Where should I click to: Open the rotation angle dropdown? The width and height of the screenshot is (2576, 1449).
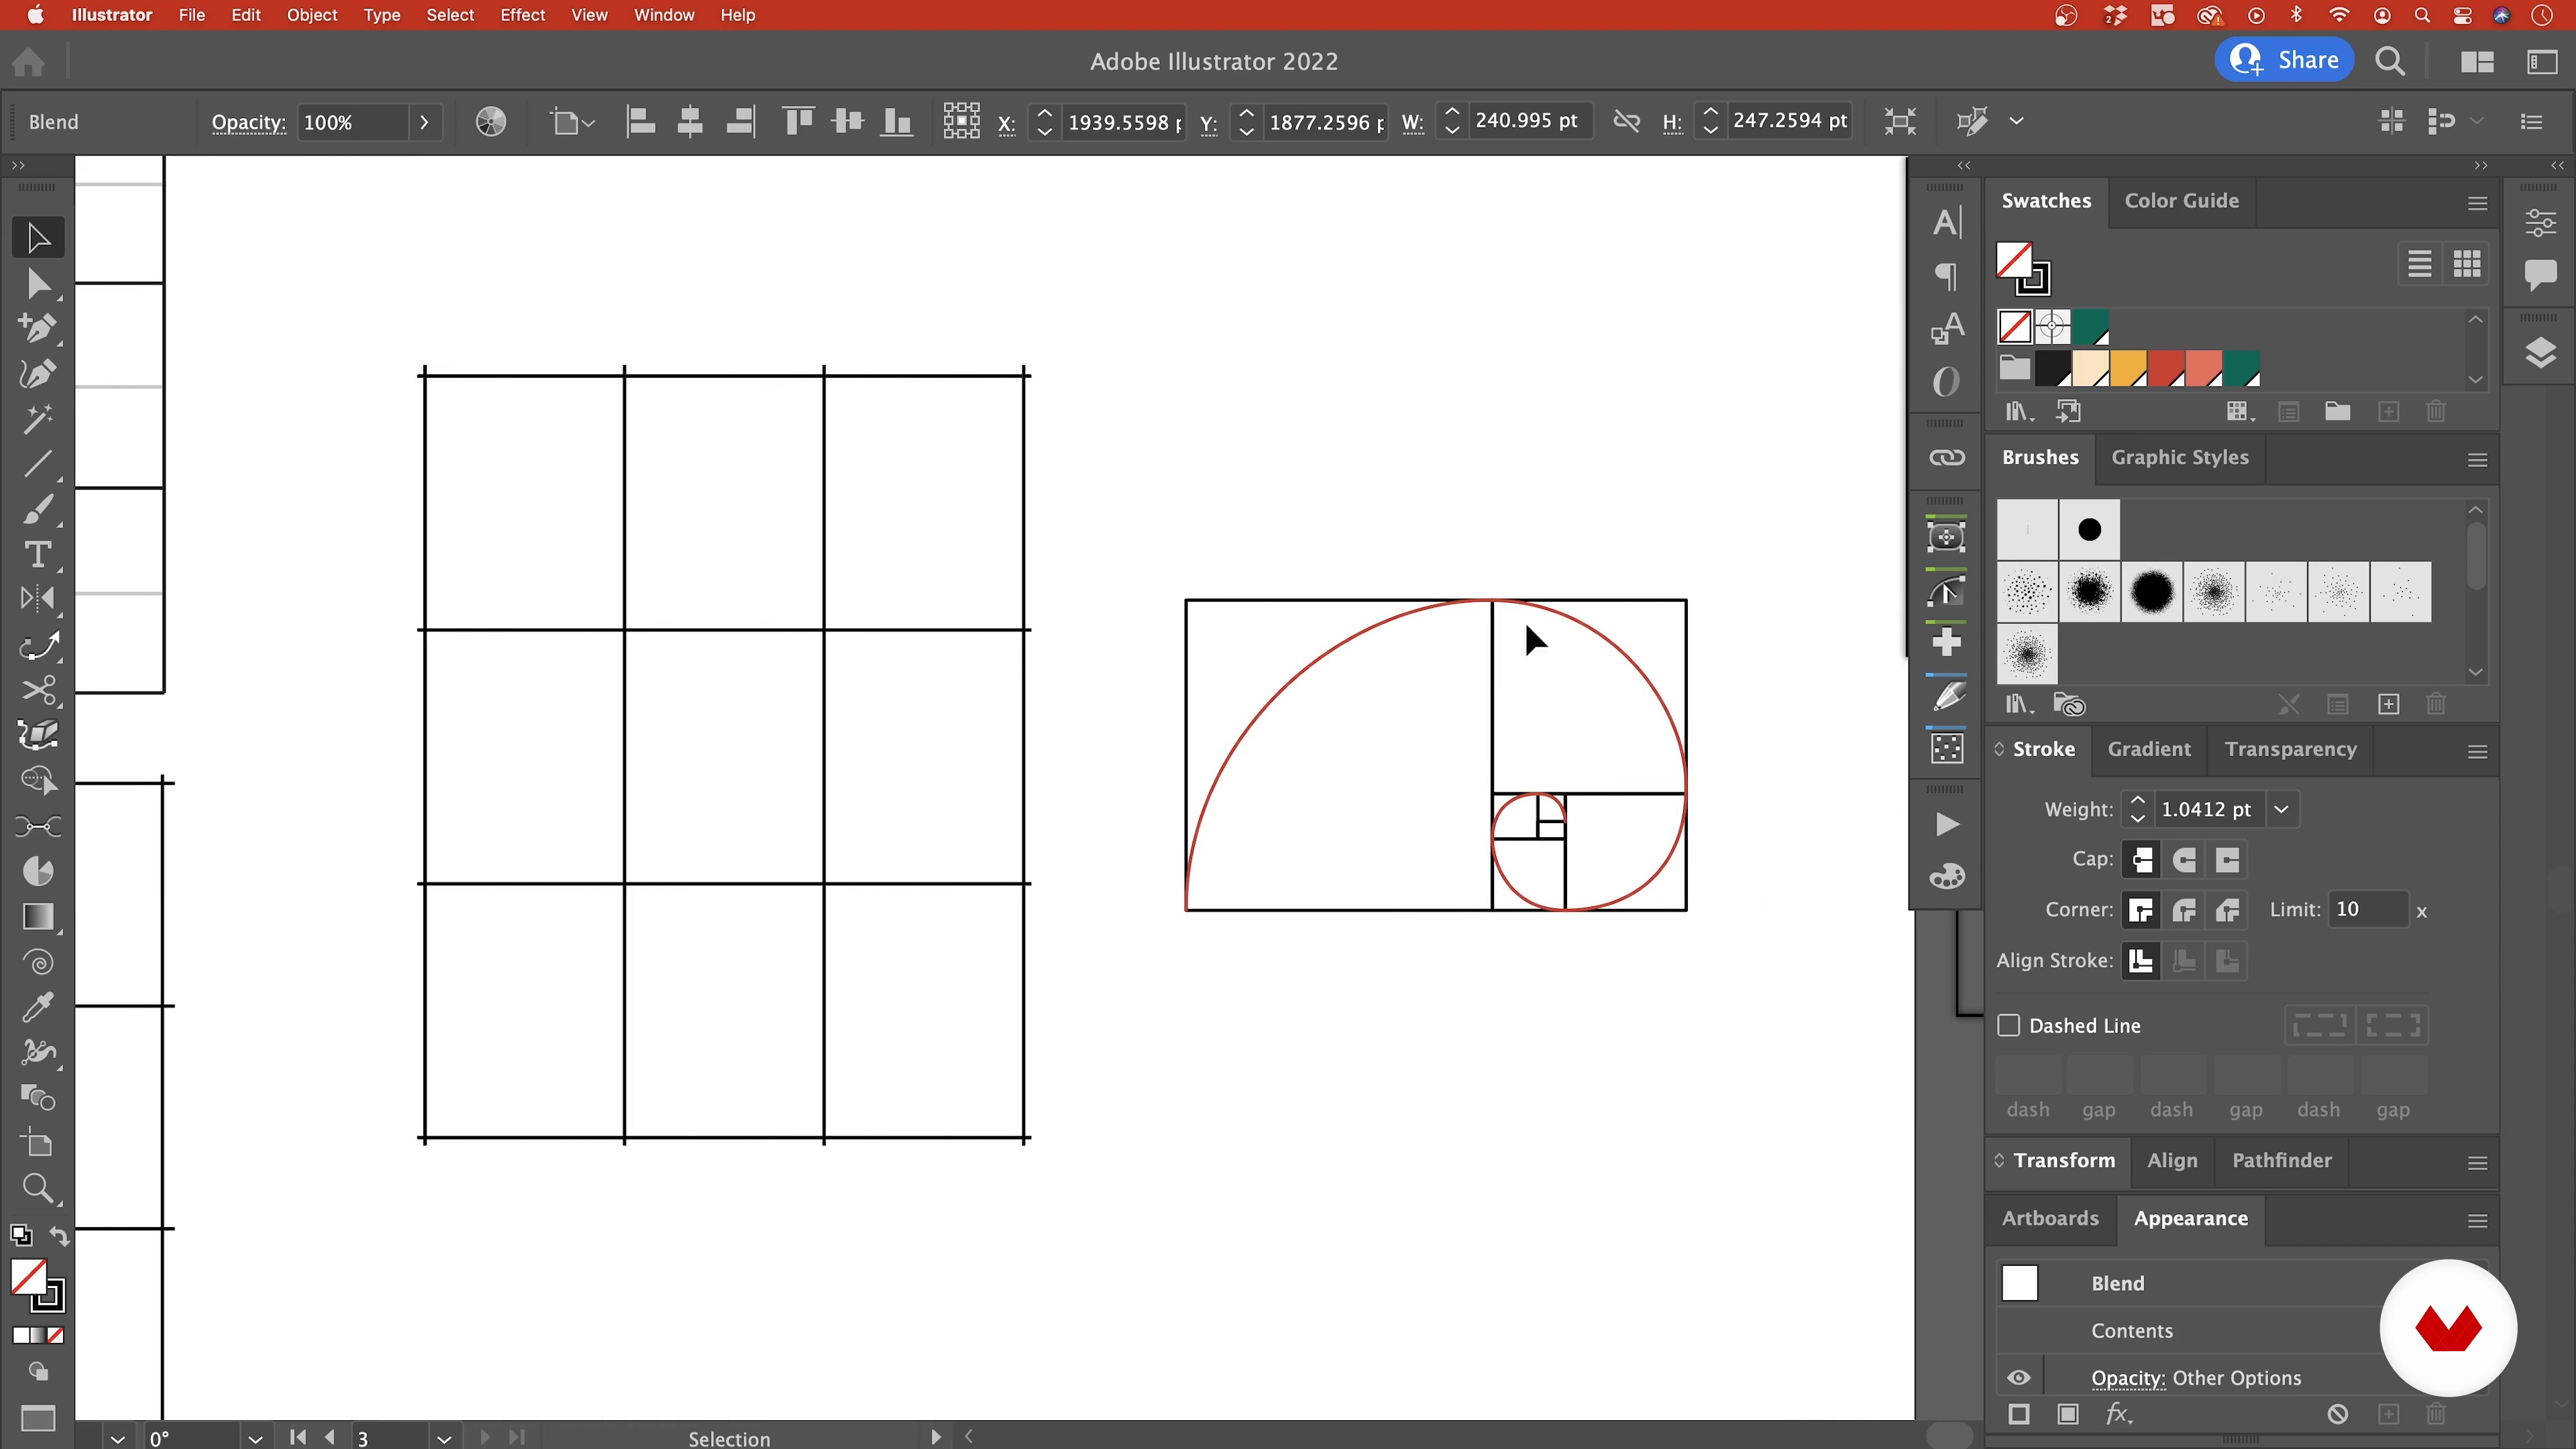(255, 1438)
